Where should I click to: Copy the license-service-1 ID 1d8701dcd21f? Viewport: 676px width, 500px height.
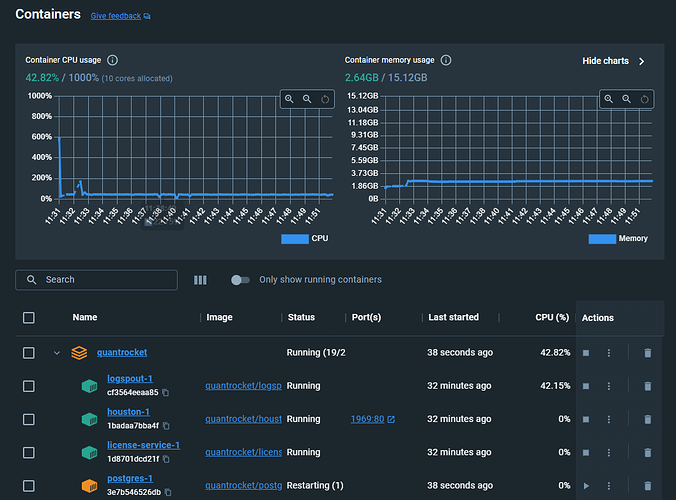click(166, 459)
